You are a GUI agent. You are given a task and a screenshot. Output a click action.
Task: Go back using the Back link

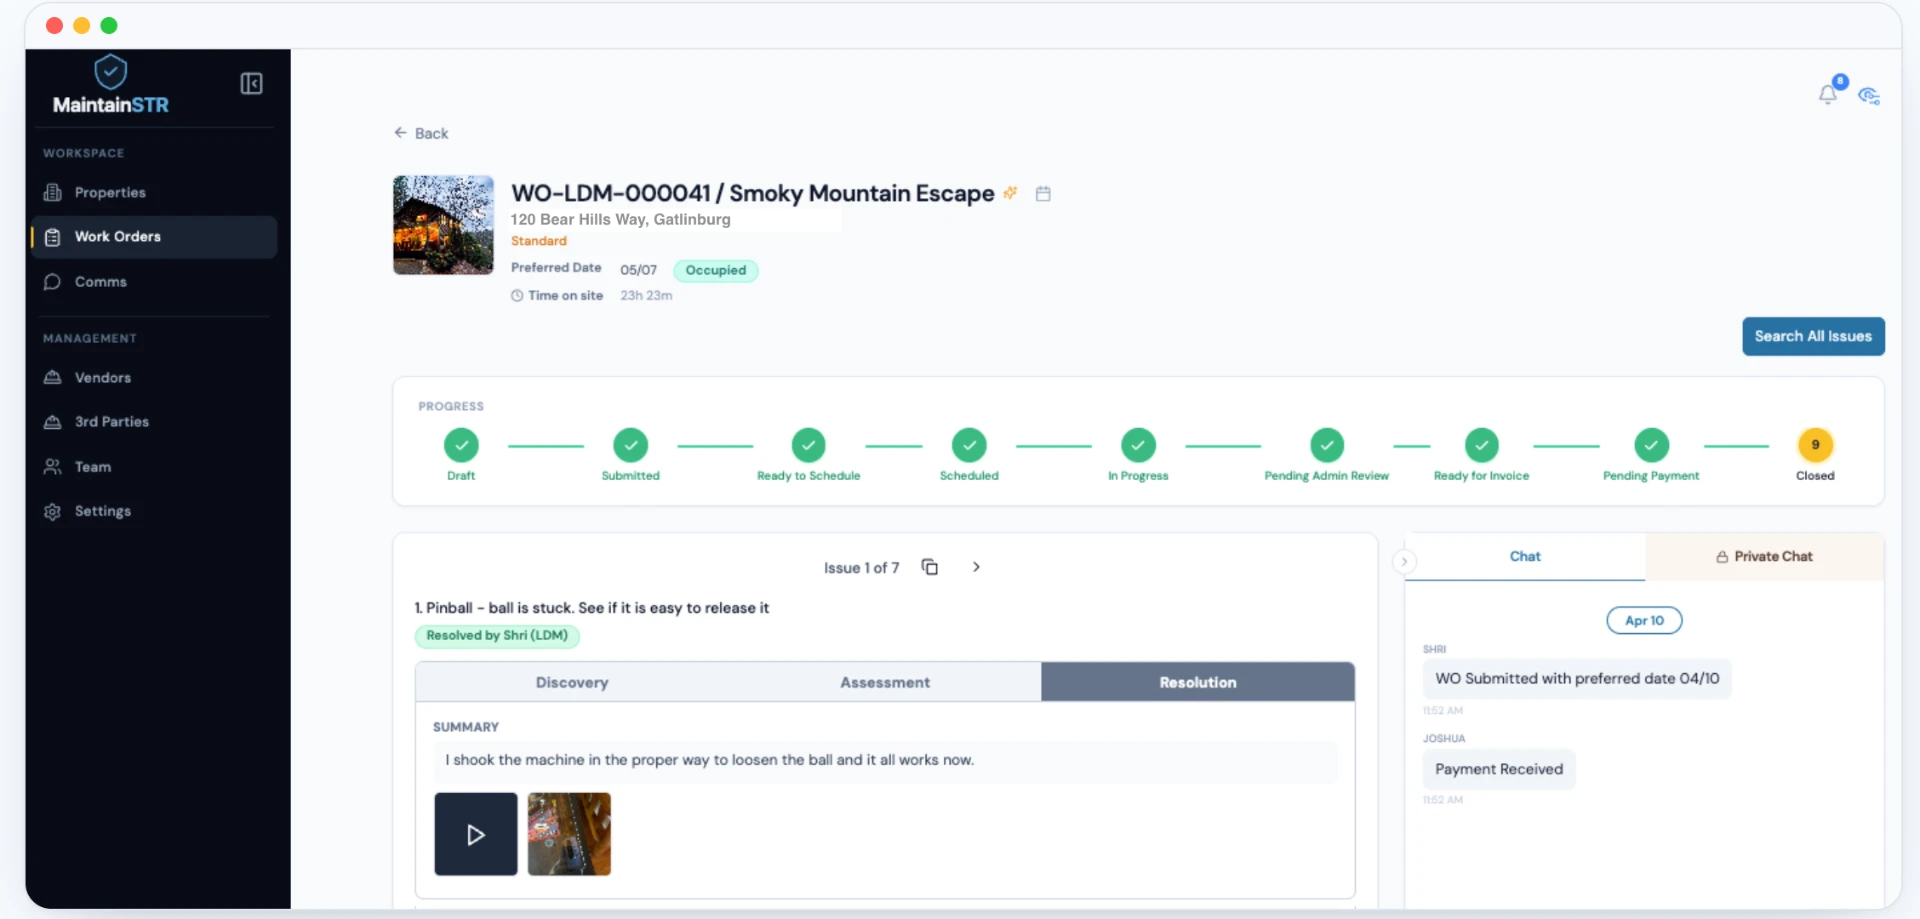(x=421, y=133)
